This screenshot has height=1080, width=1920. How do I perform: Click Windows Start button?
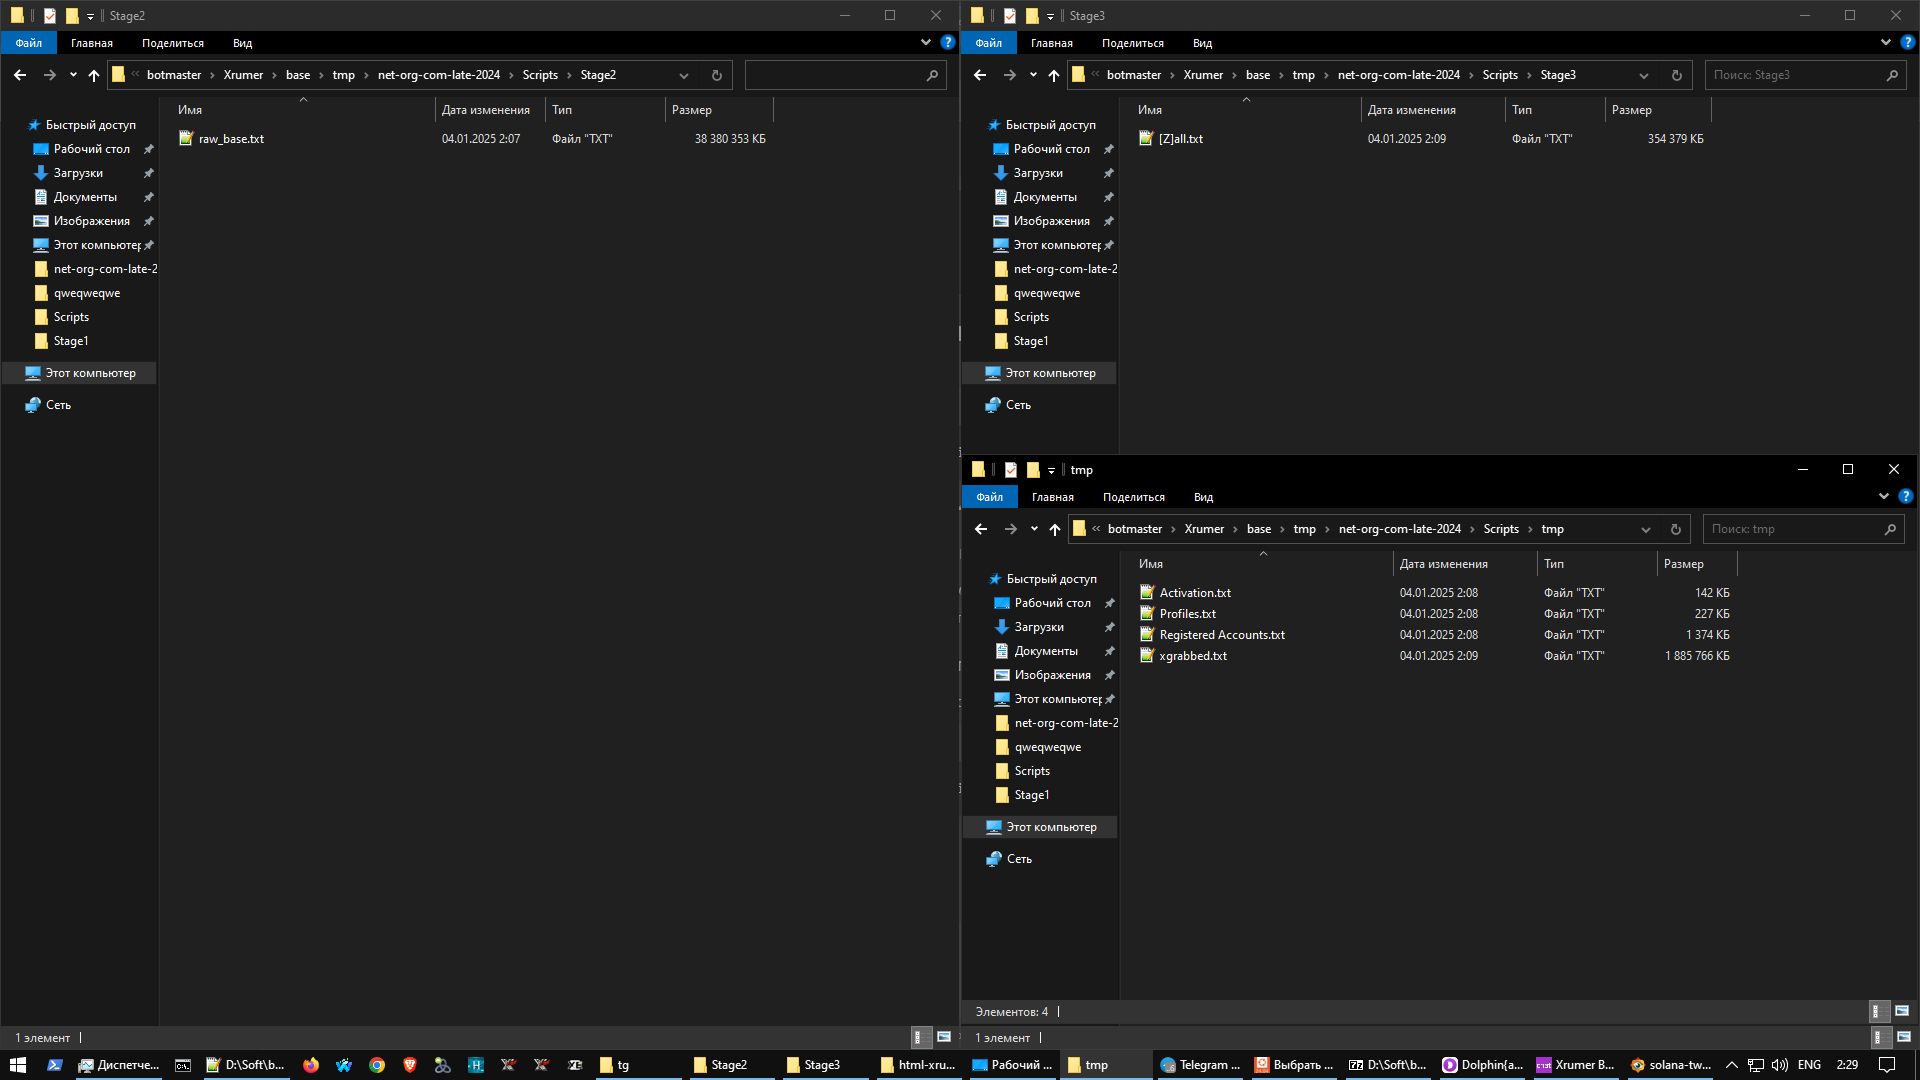pyautogui.click(x=17, y=1065)
